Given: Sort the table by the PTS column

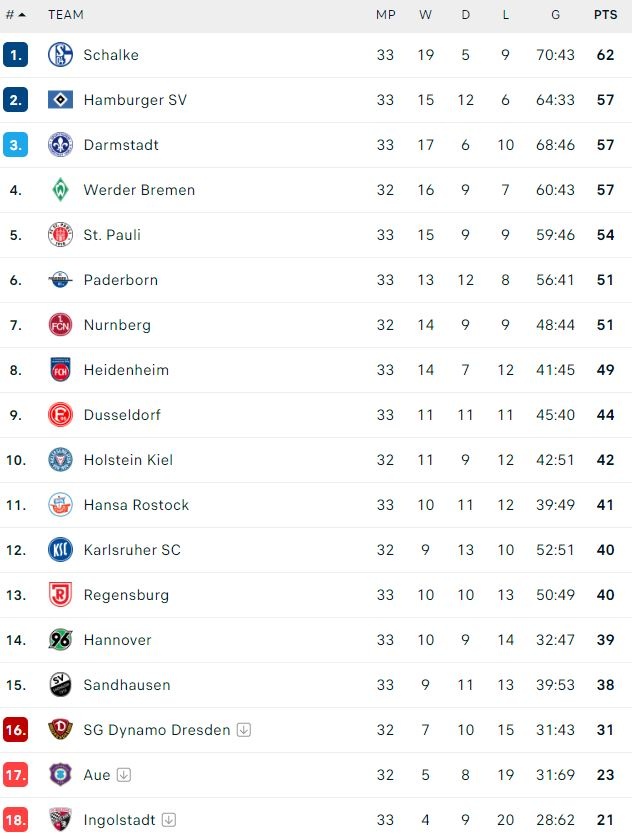Looking at the screenshot, I should point(605,15).
